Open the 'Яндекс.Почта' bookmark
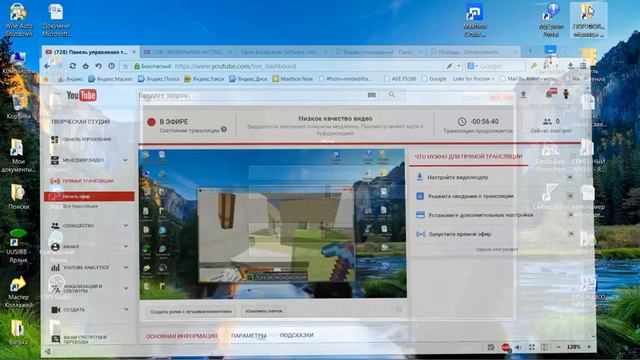The height and width of the screenshot is (360, 640). (x=158, y=79)
